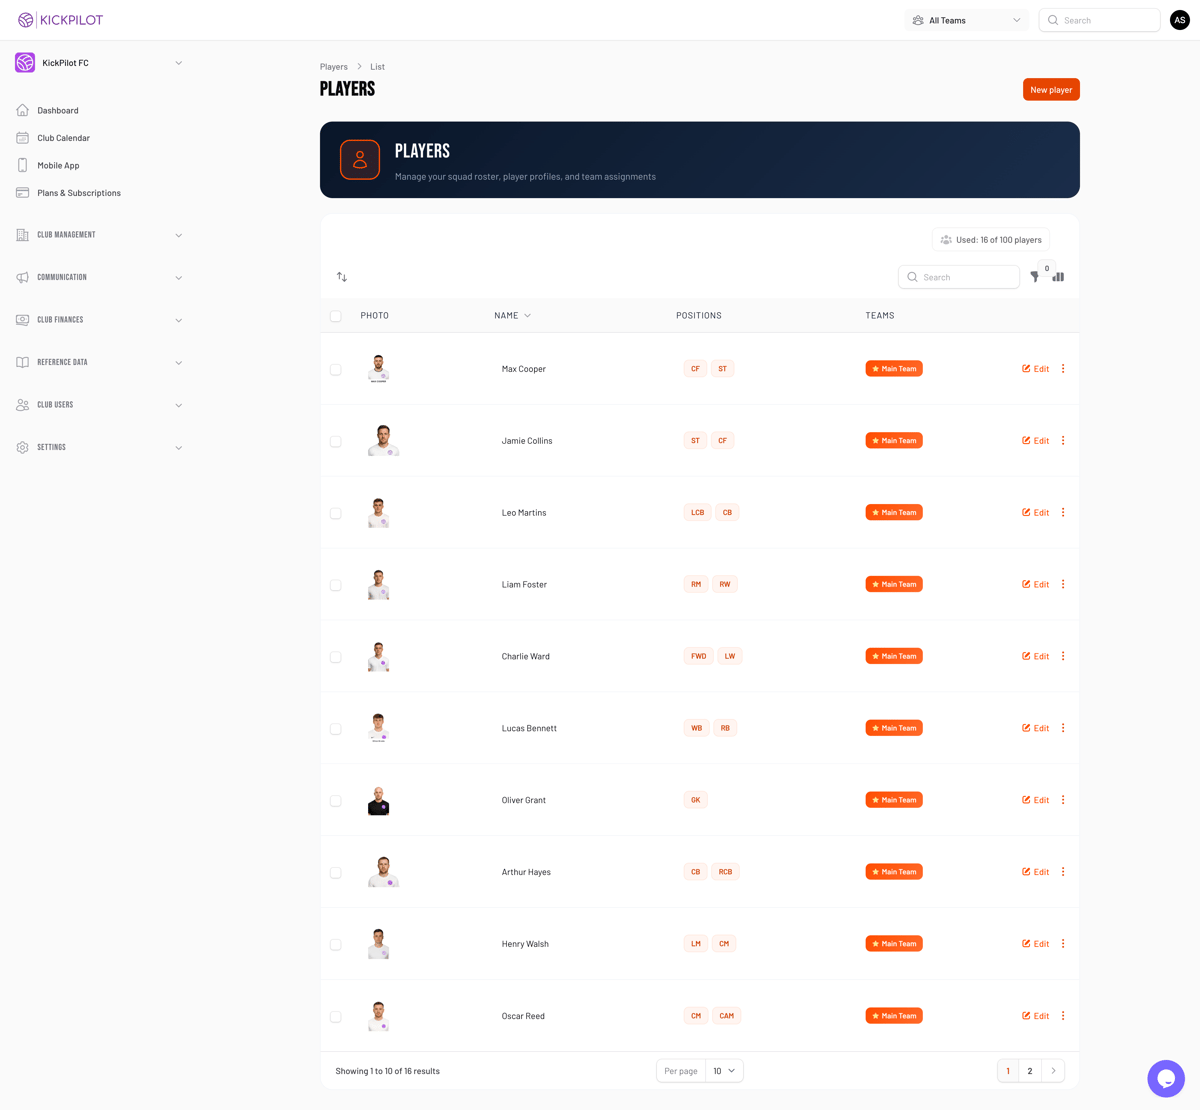Viewport: 1200px width, 1110px height.
Task: Click the KickPilot logo in header
Action: click(60, 19)
